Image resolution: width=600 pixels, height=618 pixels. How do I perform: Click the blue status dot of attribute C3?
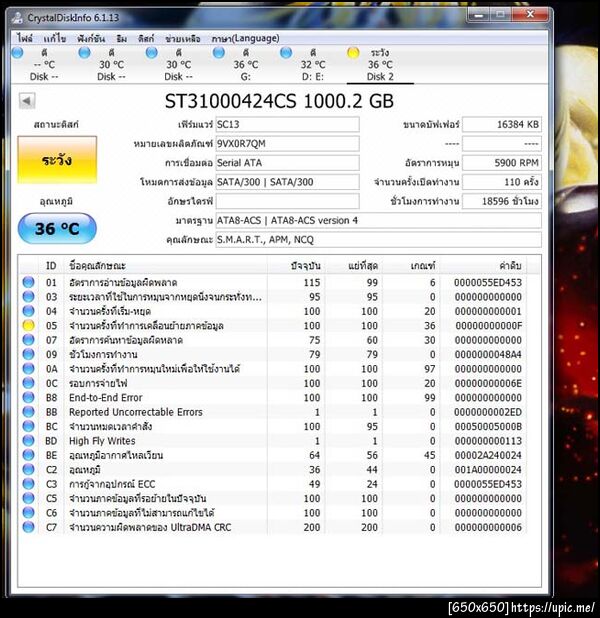tap(28, 484)
